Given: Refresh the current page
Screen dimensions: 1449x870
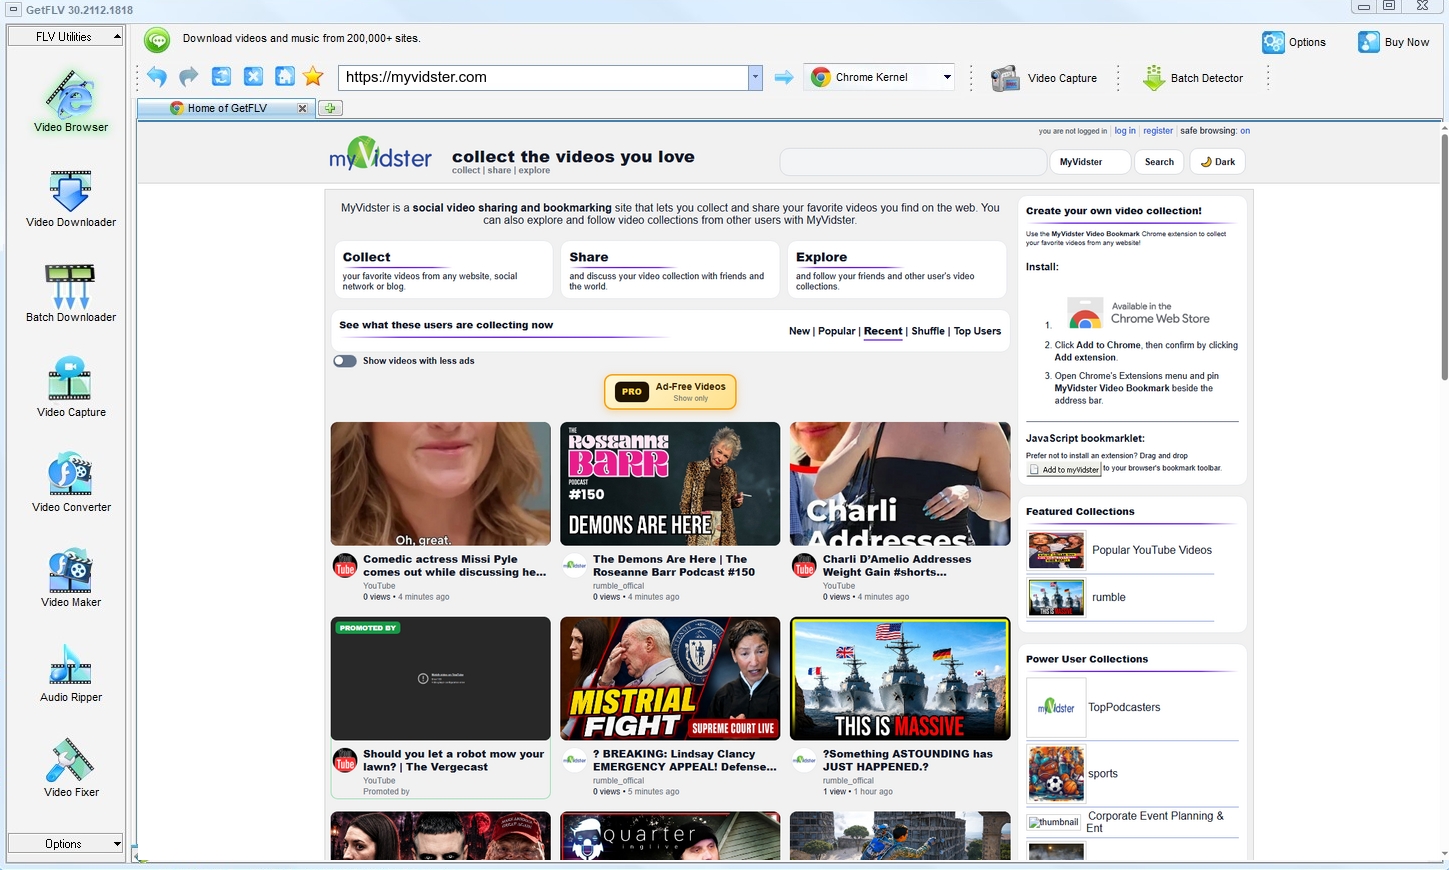Looking at the screenshot, I should (221, 76).
